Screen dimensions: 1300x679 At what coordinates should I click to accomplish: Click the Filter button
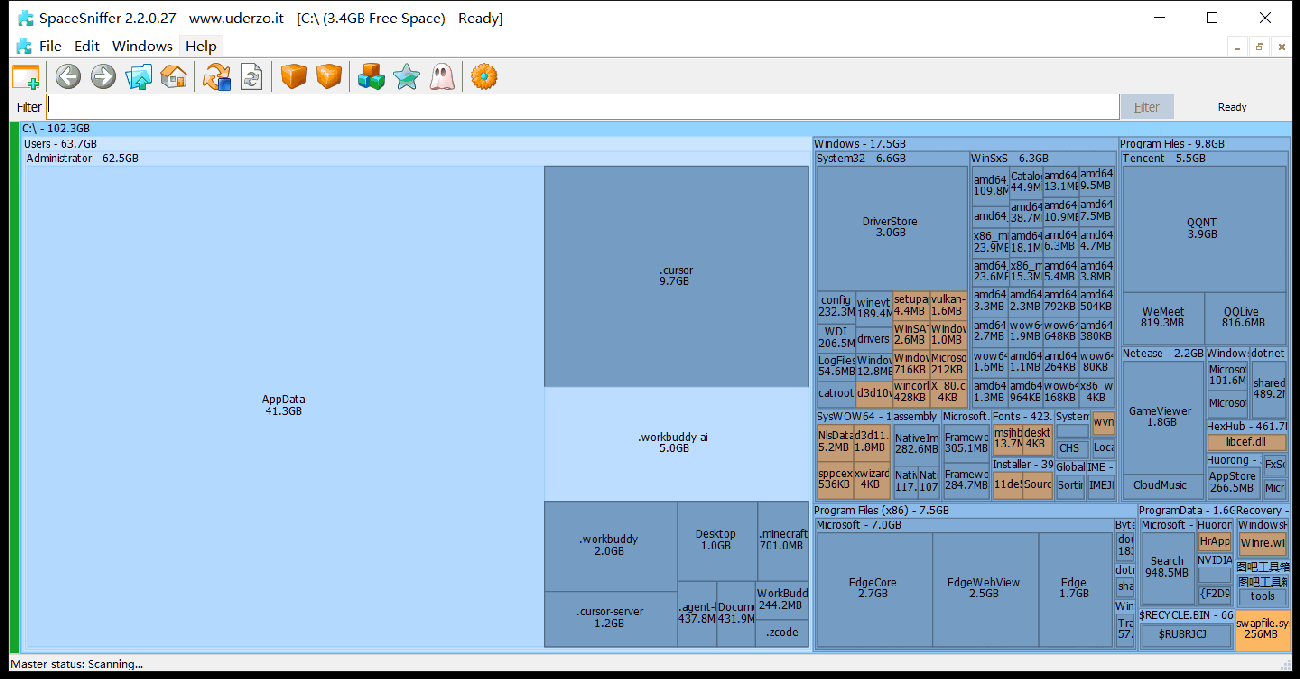click(x=1147, y=107)
